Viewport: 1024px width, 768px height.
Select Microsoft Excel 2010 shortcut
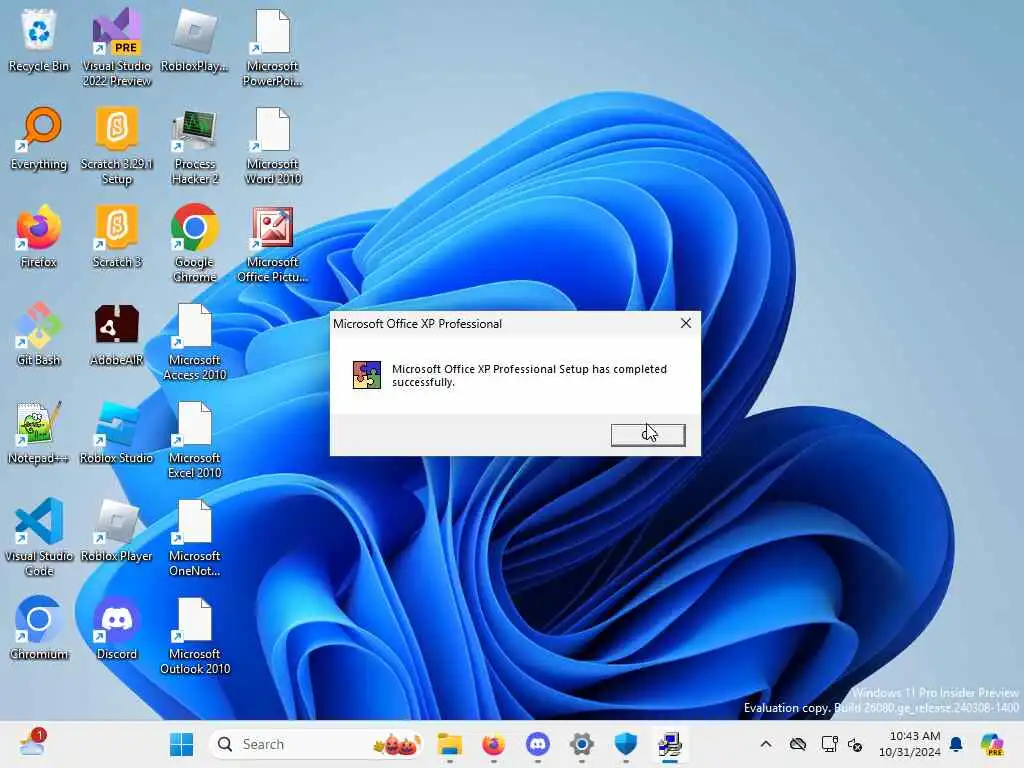[195, 439]
